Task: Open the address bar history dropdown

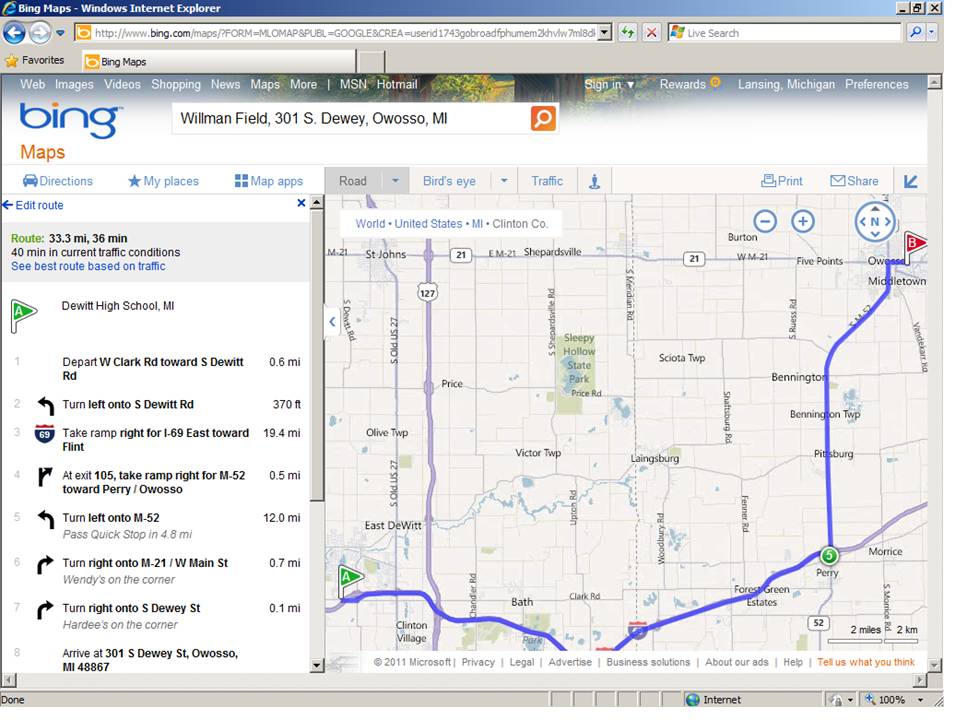Action: (x=604, y=32)
